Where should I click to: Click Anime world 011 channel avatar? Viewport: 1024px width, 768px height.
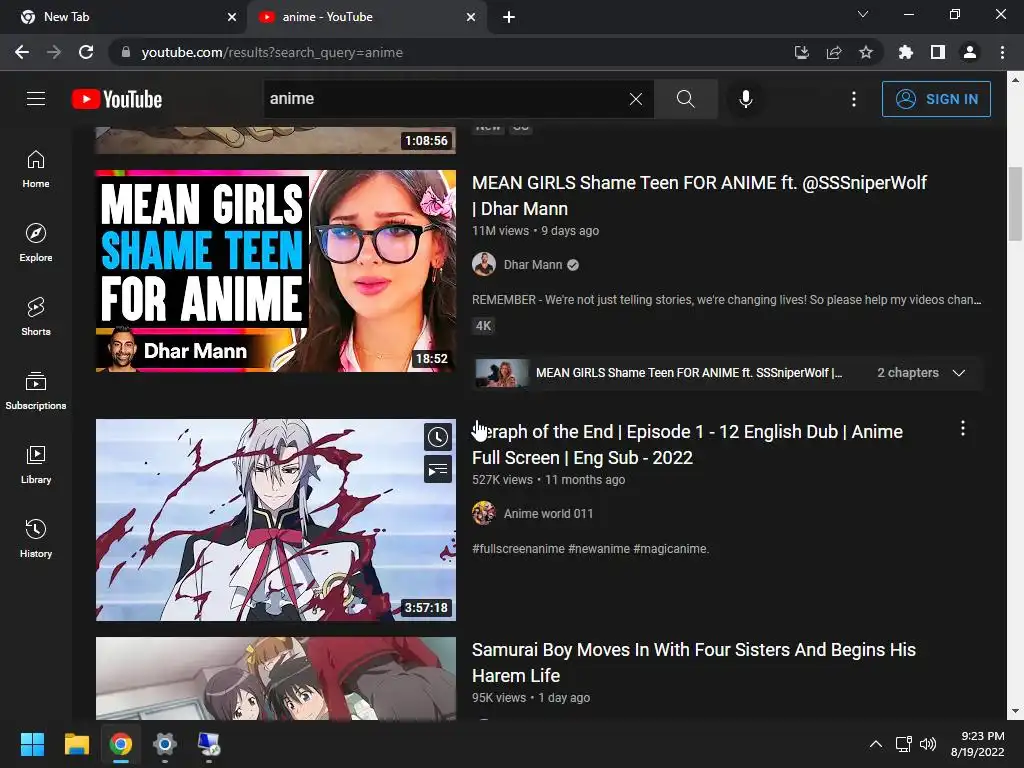click(484, 513)
